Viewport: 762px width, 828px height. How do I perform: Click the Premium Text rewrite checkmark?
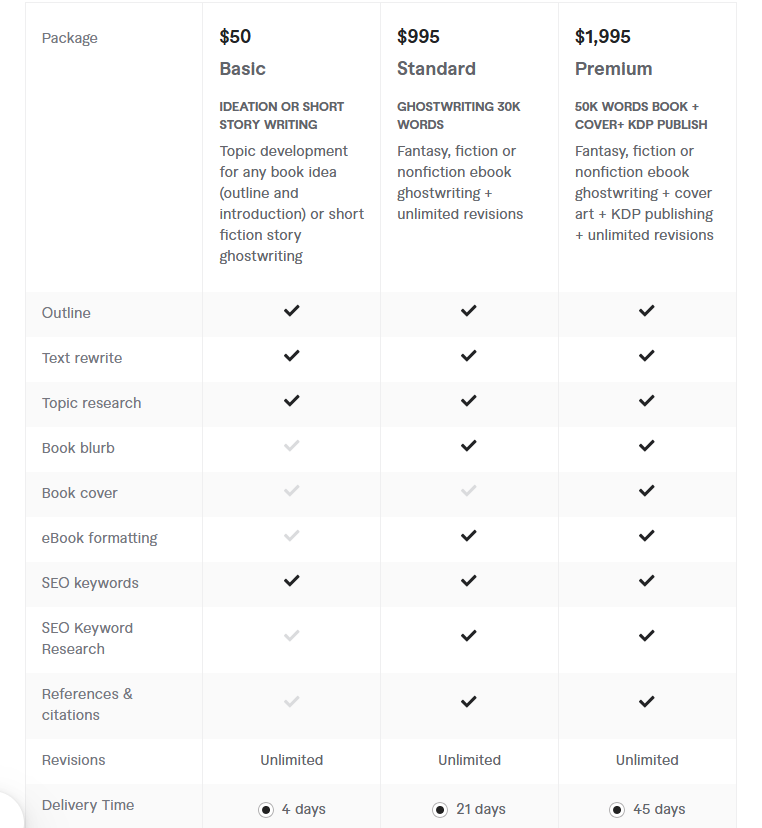point(646,356)
